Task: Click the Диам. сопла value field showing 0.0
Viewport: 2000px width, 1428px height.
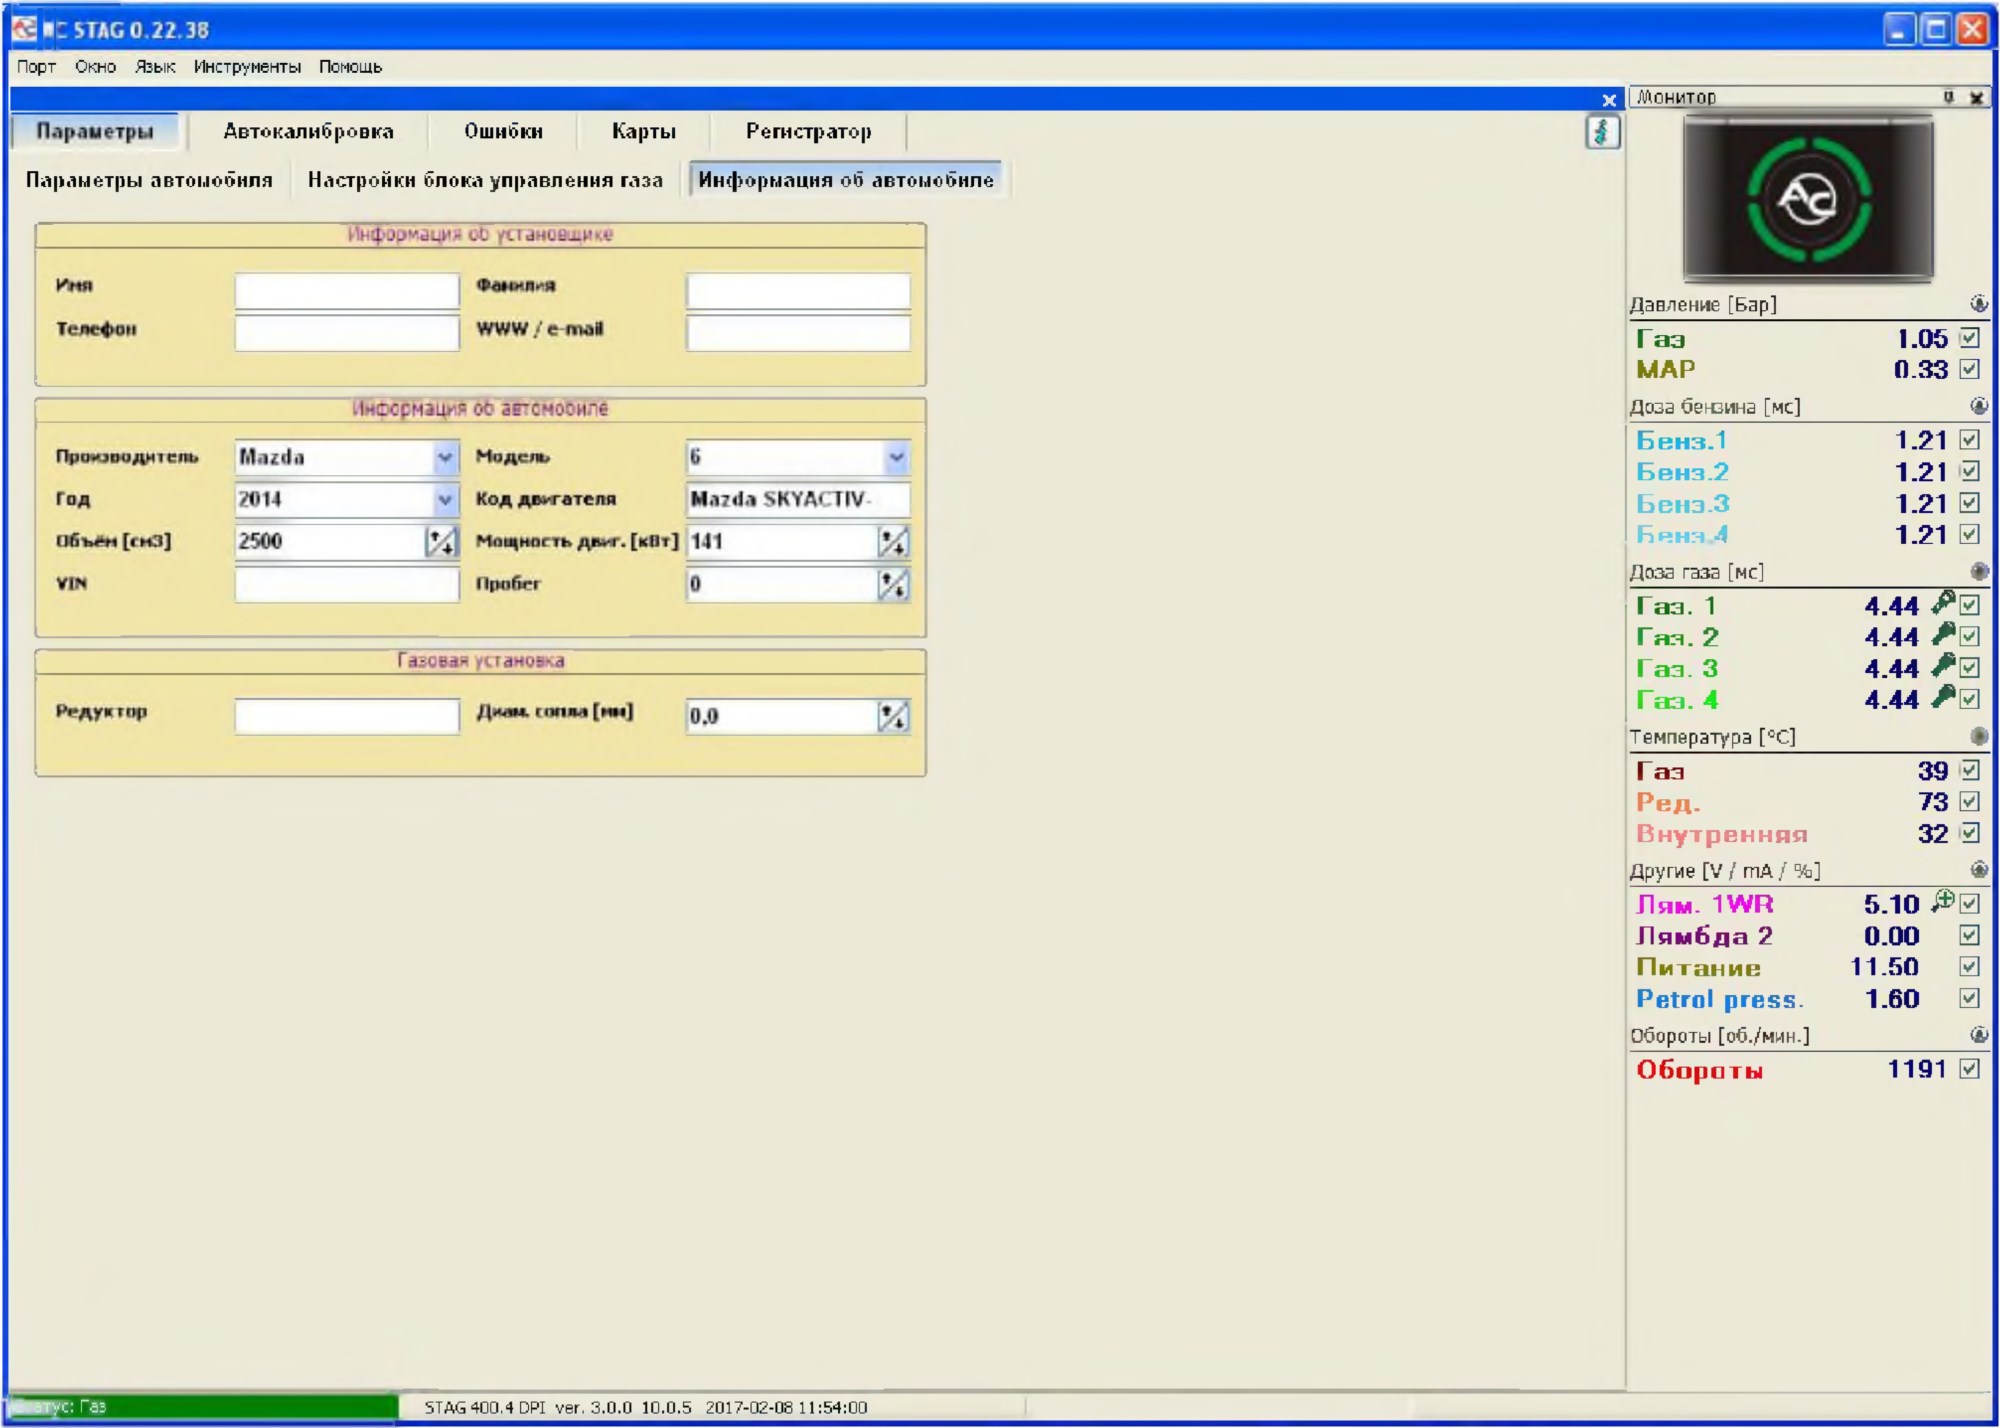Action: 782,716
